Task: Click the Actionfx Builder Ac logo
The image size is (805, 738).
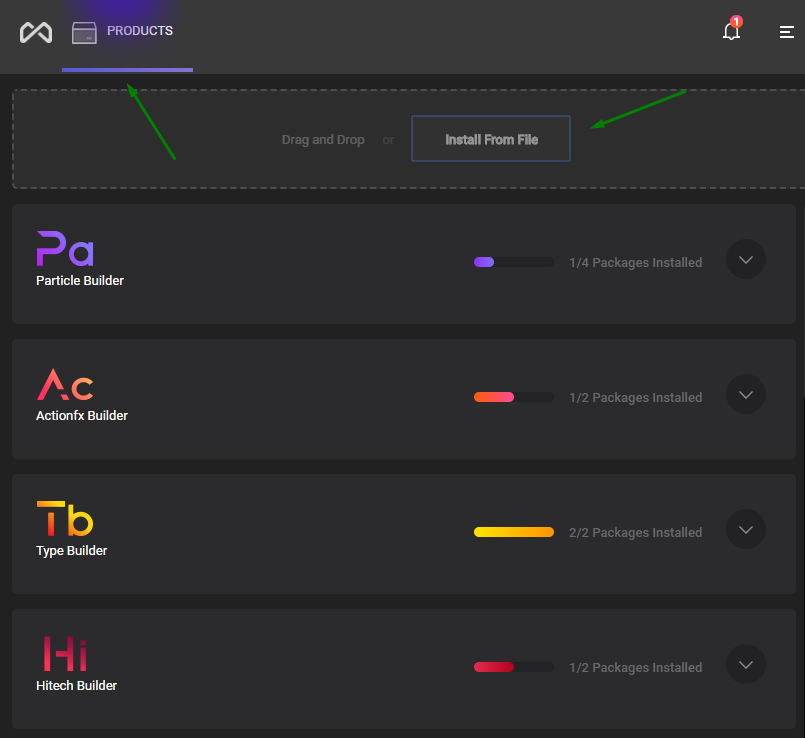Action: tap(65, 385)
